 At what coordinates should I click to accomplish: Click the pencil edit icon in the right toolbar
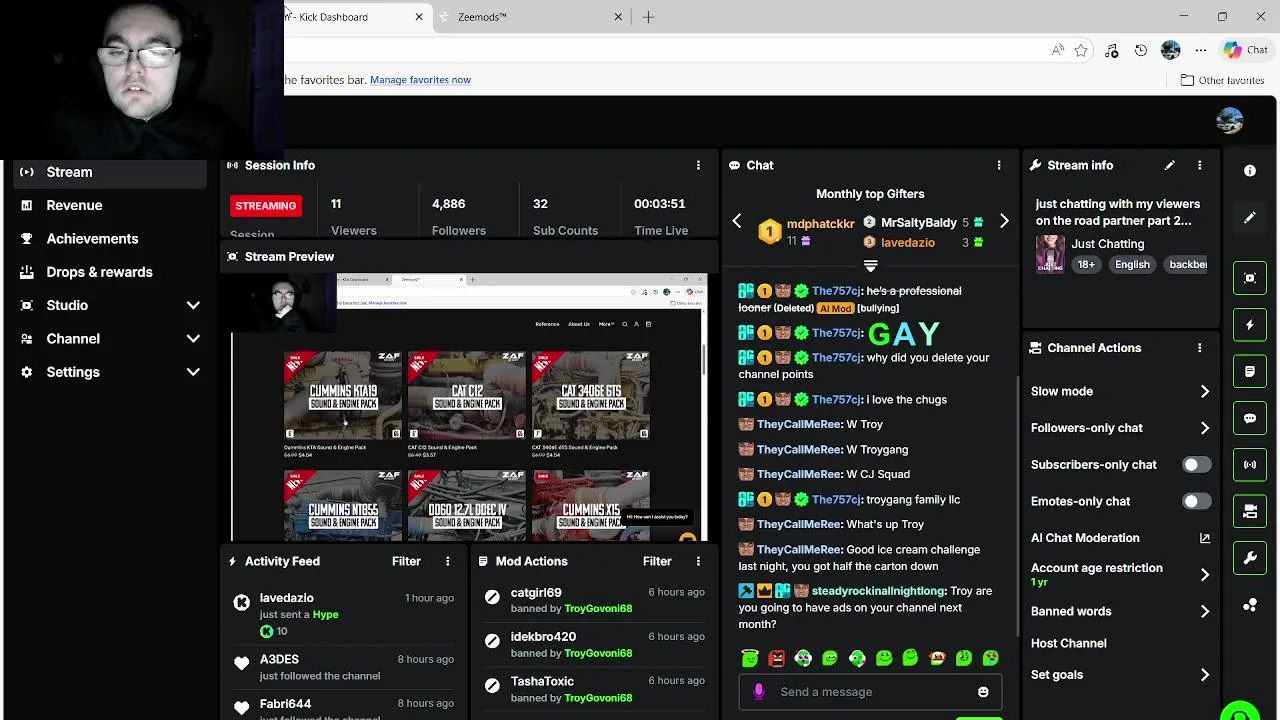click(1250, 218)
